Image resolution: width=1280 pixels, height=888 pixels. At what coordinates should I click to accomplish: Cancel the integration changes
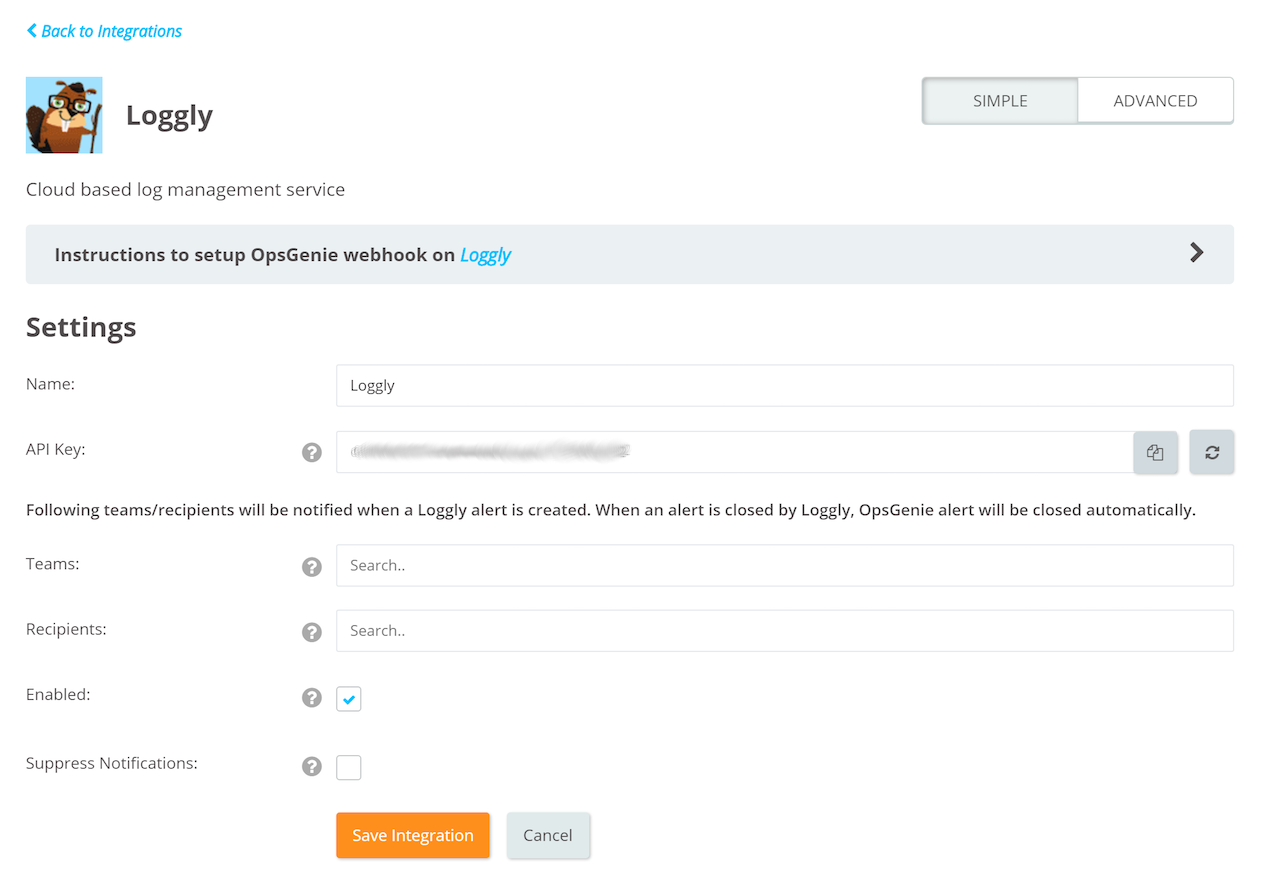pyautogui.click(x=548, y=835)
